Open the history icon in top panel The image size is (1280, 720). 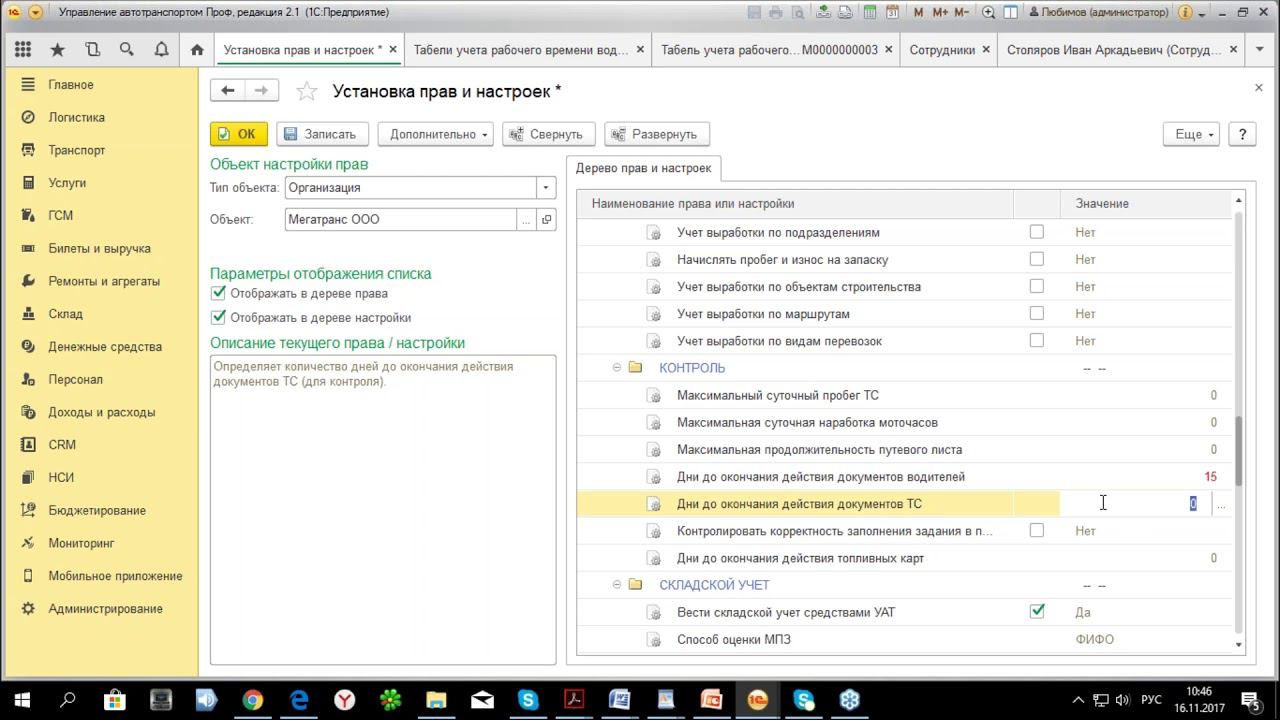92,50
